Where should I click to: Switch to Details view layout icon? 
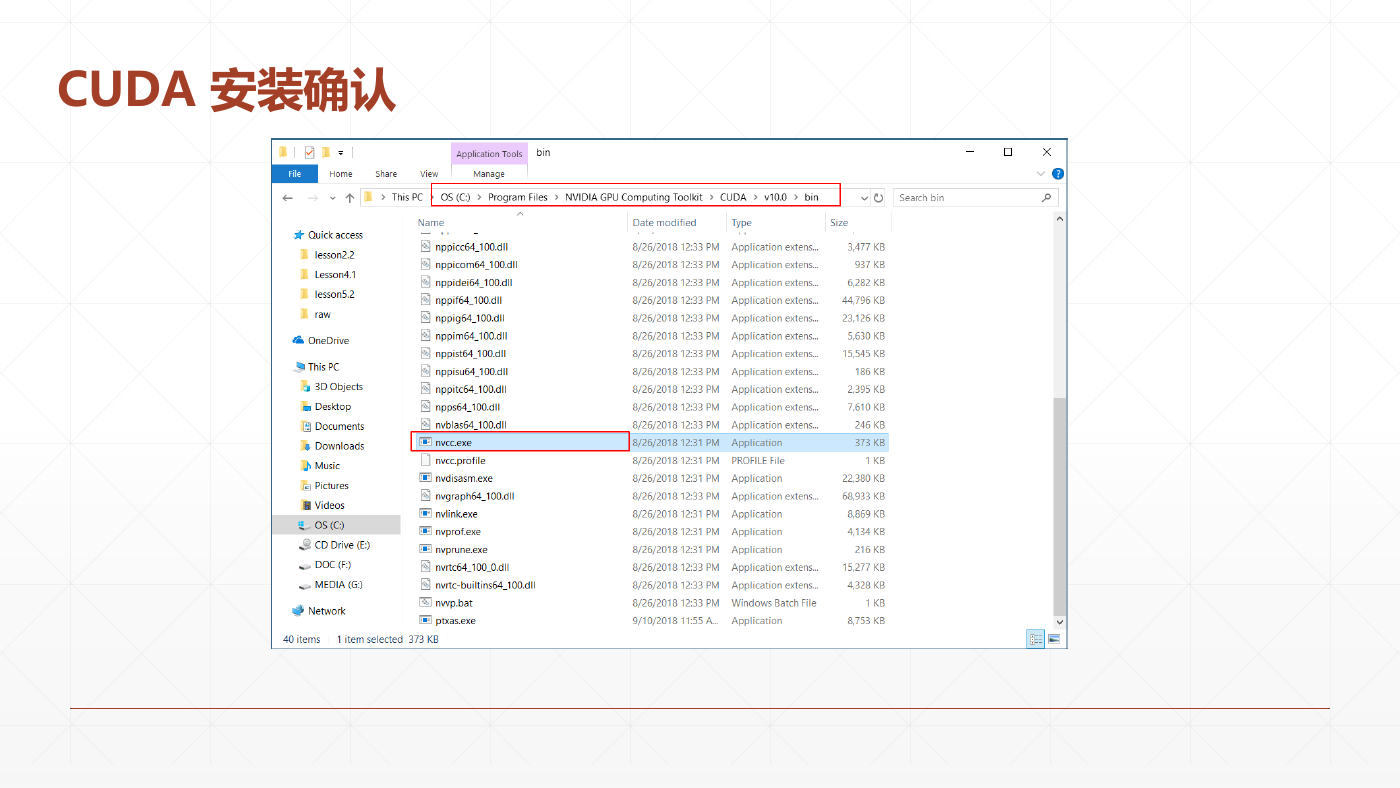1036,639
